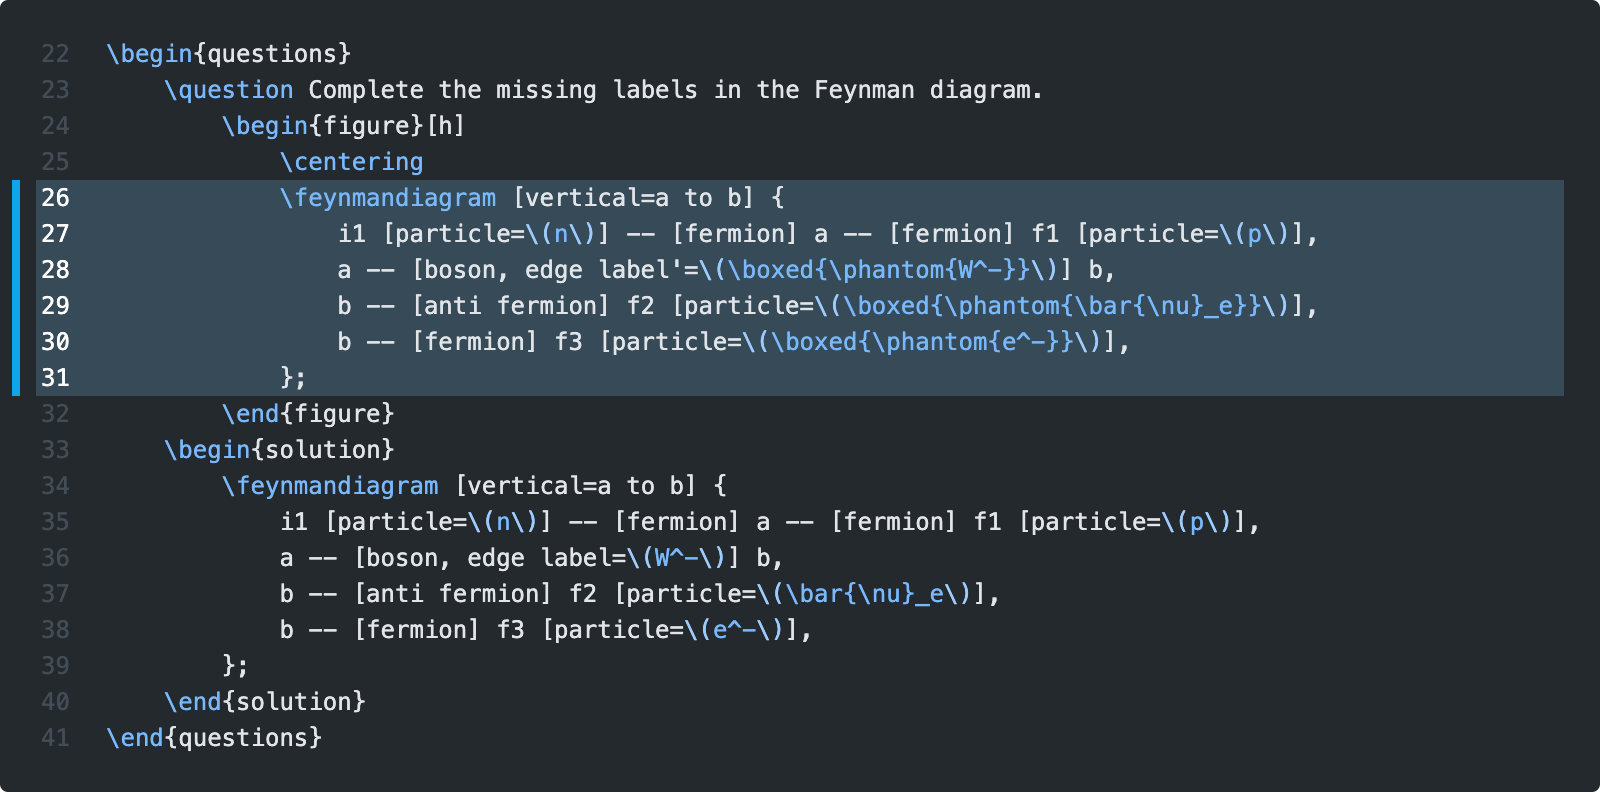Click the \begin{solution} command
This screenshot has height=792, width=1600.
click(279, 450)
